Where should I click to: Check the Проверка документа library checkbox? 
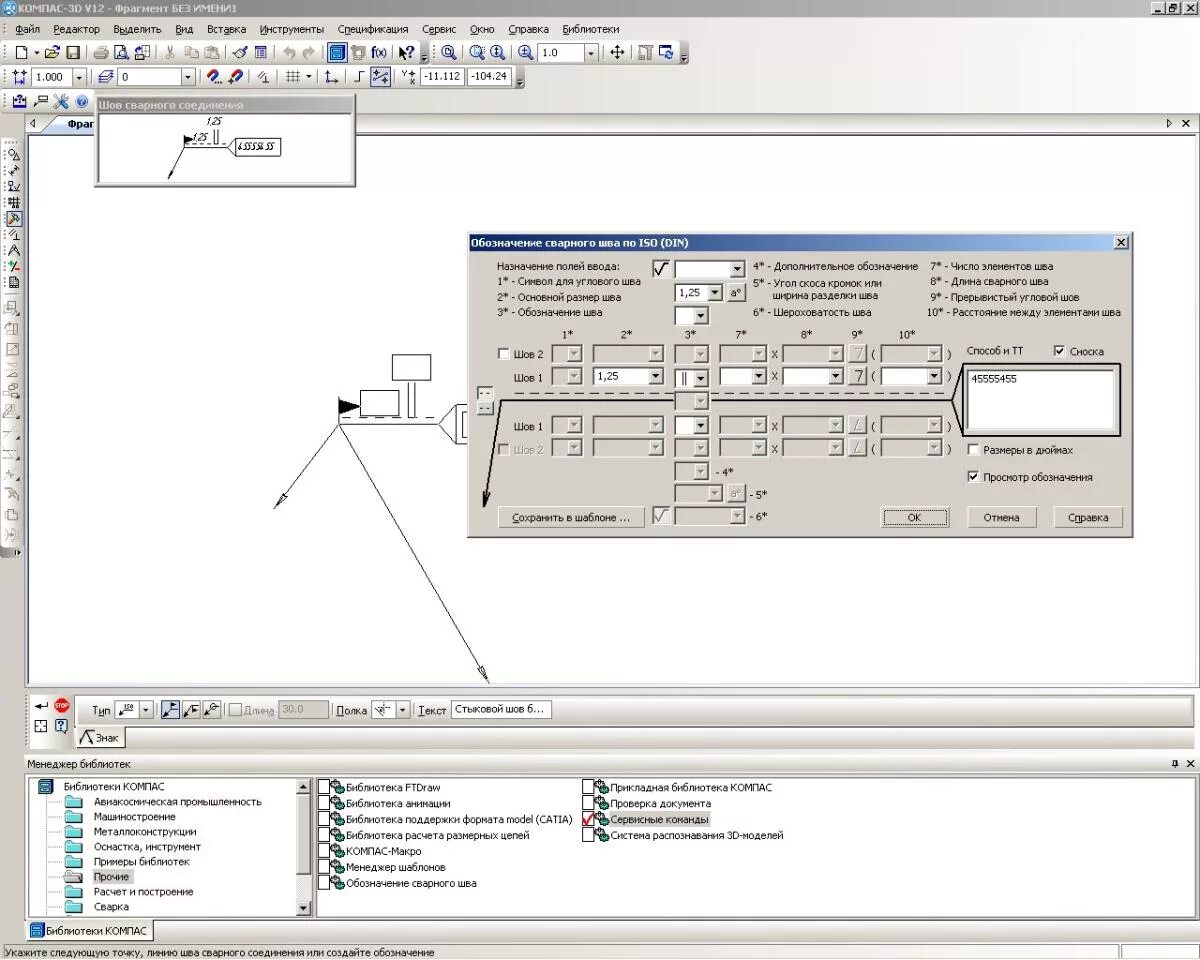[588, 803]
